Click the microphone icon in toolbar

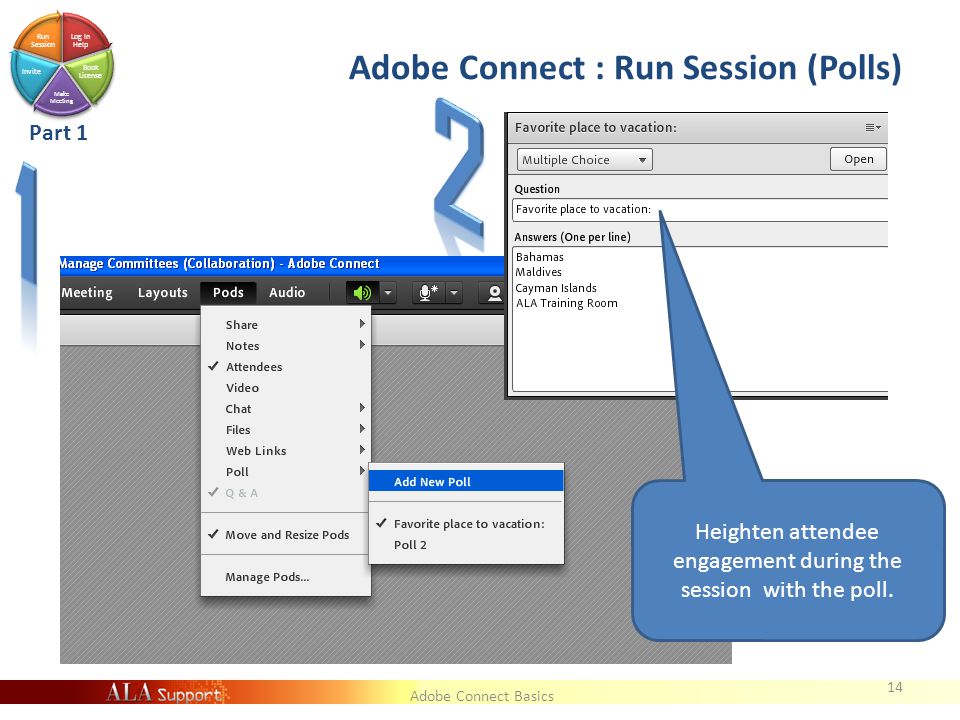pyautogui.click(x=428, y=293)
